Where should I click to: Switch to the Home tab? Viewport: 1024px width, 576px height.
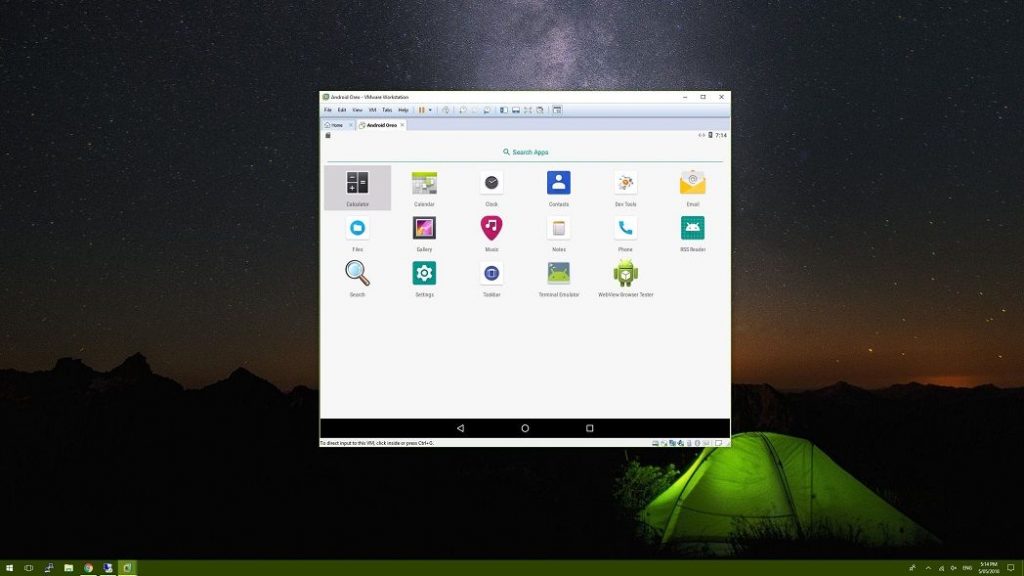click(335, 124)
